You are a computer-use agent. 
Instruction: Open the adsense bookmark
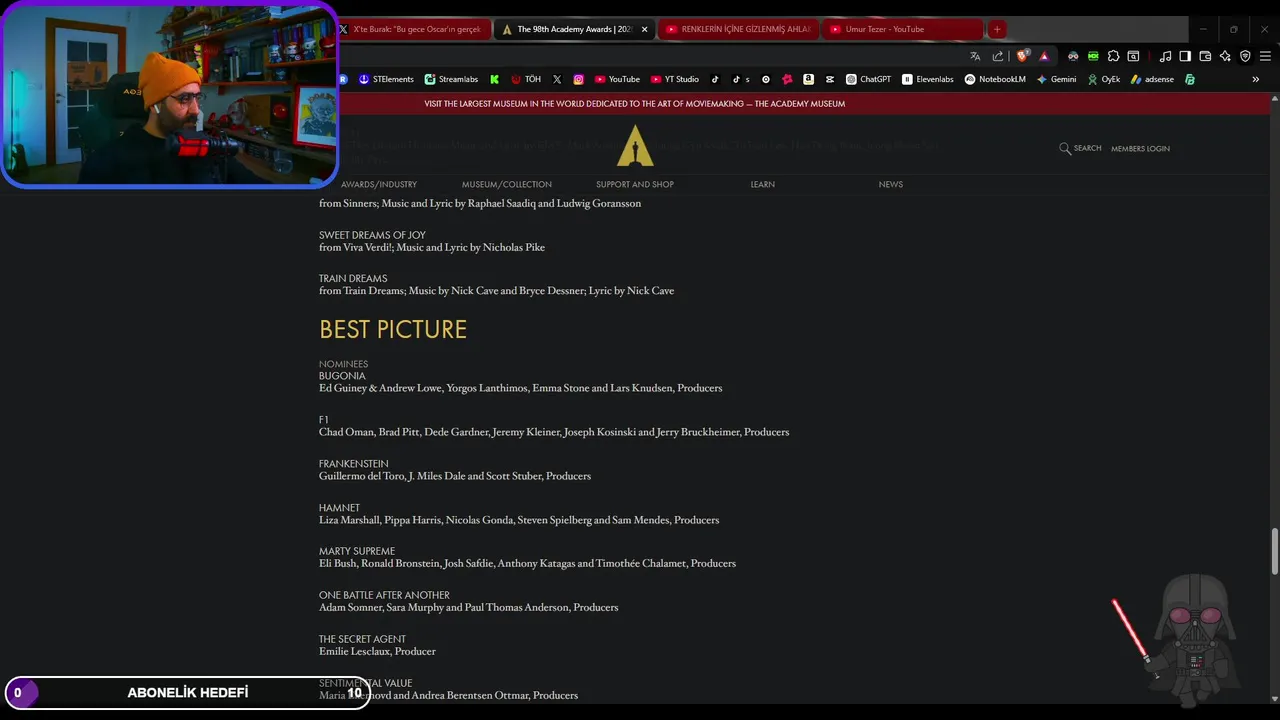1152,79
